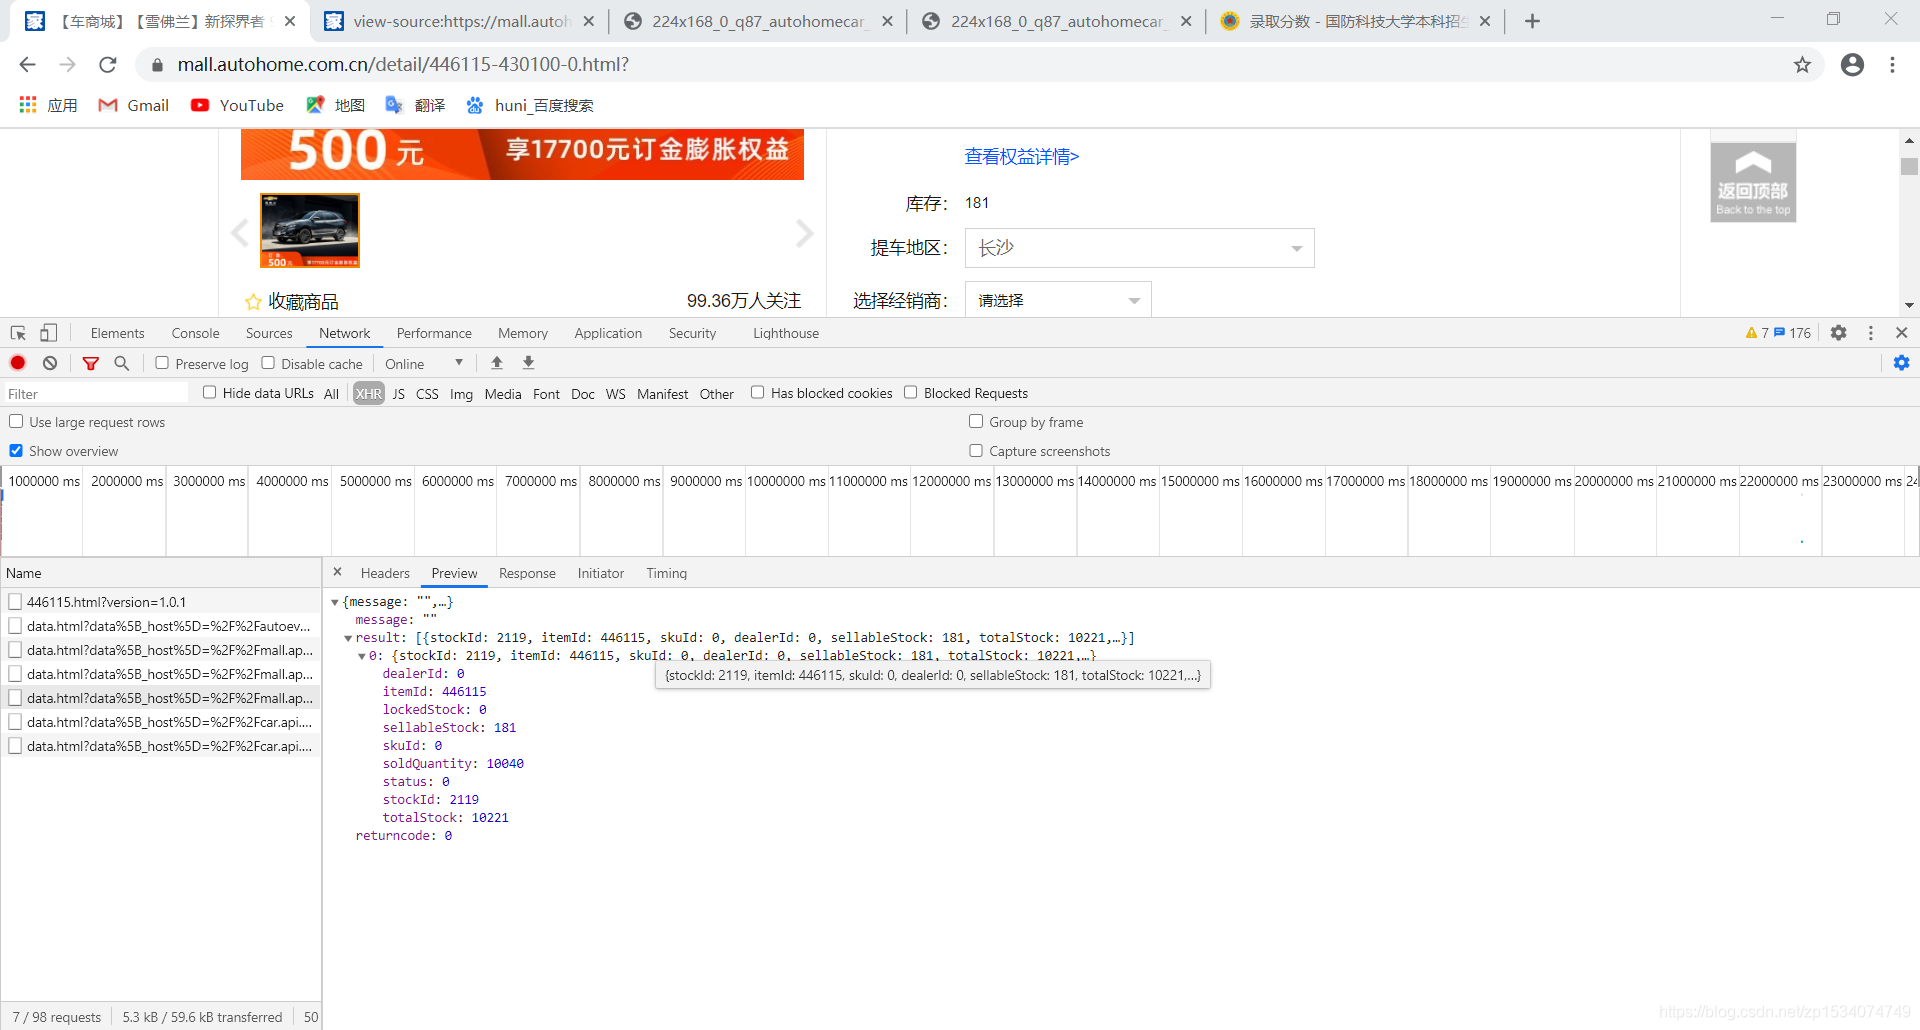Open Lighthouse panel
This screenshot has height=1030, width=1920.
tap(786, 333)
